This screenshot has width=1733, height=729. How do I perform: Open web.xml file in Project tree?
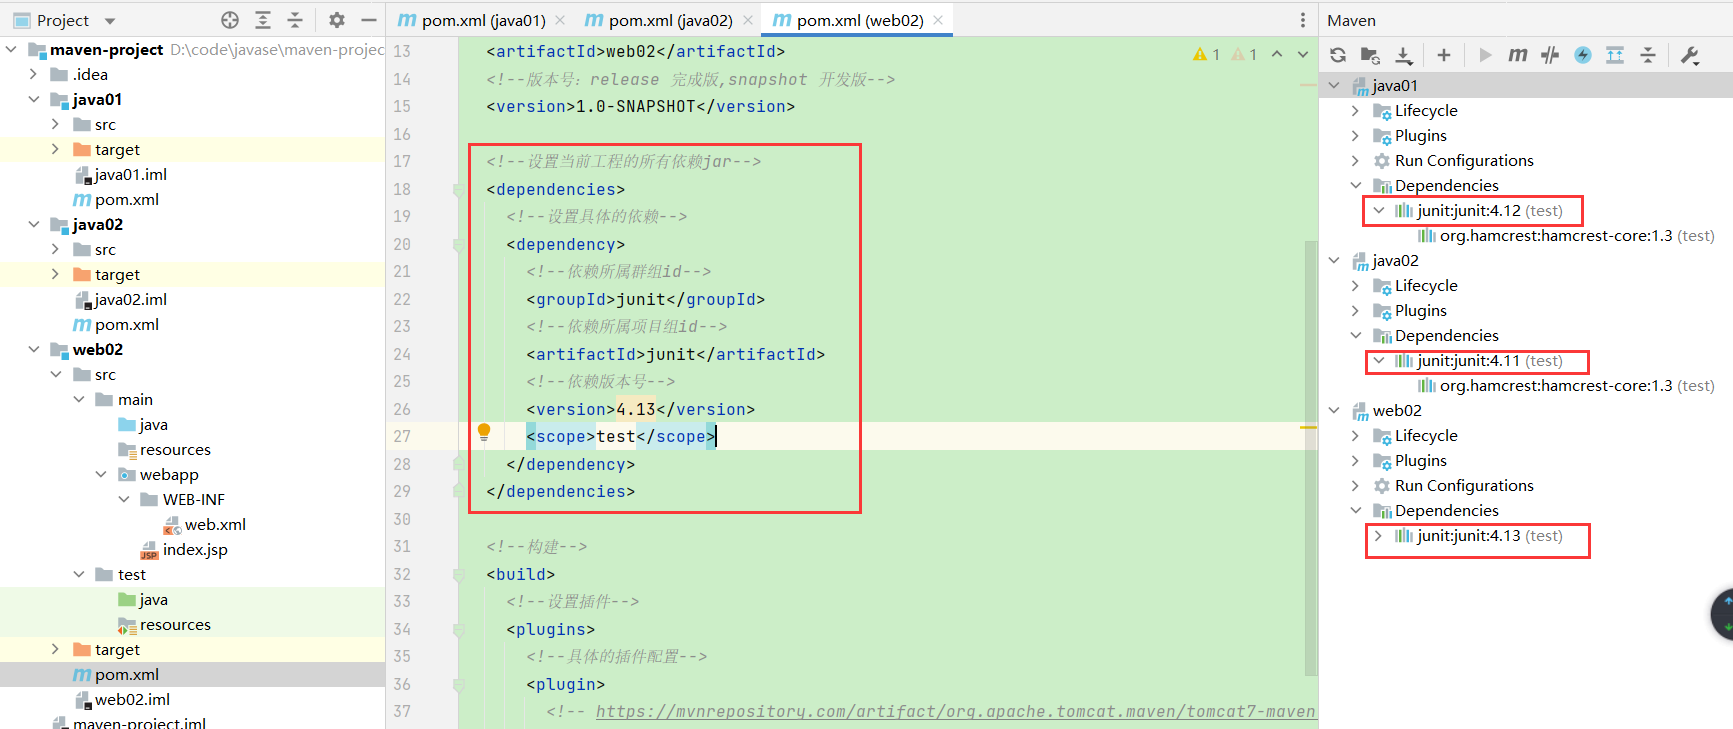tap(204, 524)
